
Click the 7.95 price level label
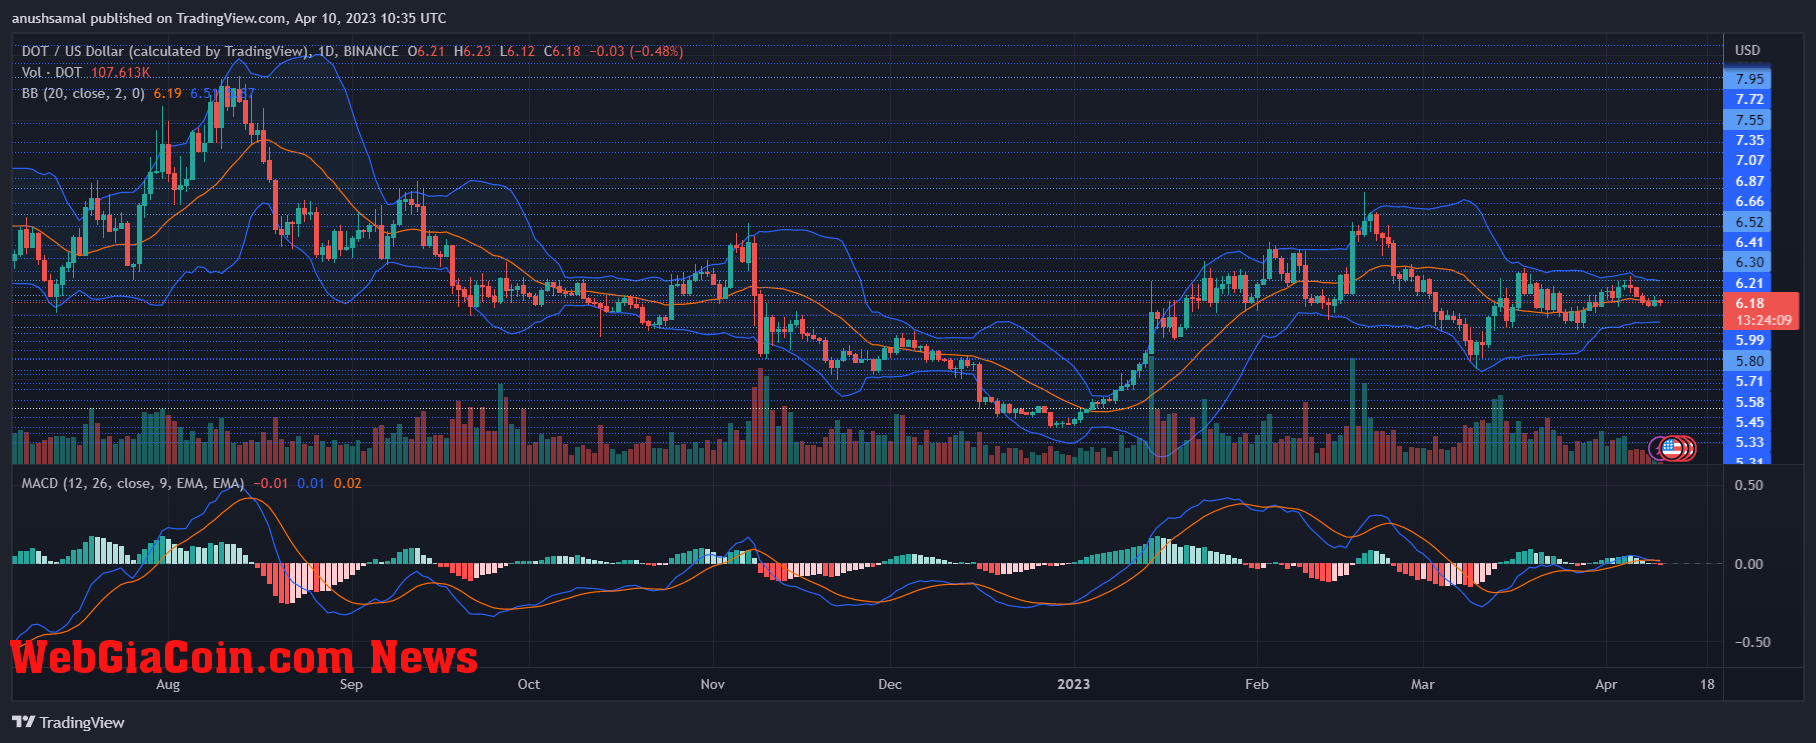(x=1749, y=79)
